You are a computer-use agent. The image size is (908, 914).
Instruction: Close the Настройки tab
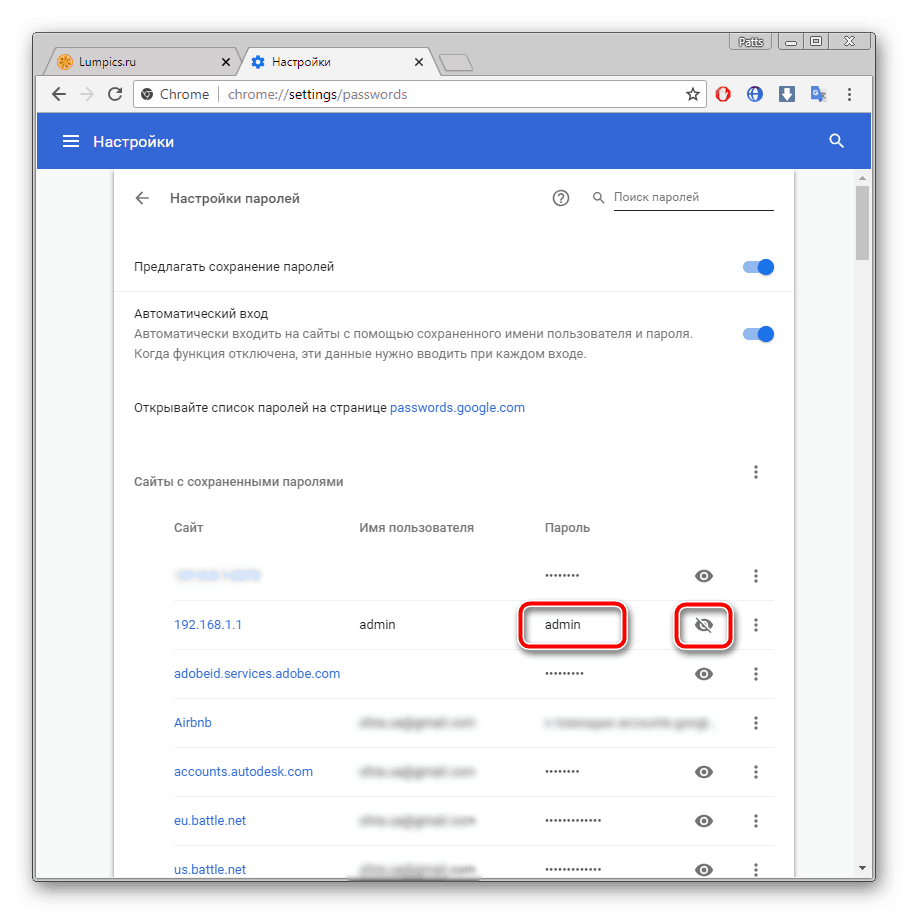click(x=418, y=62)
